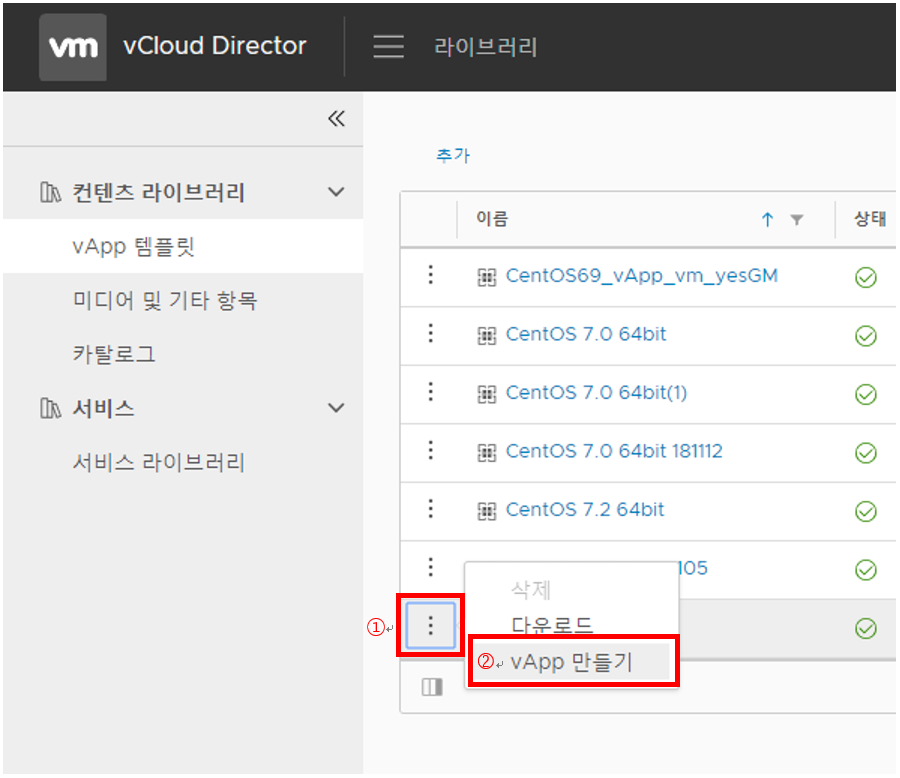The image size is (900, 778).
Task: Open the kebab menu for CentOS 7.0 64bit 181112
Action: (430, 452)
